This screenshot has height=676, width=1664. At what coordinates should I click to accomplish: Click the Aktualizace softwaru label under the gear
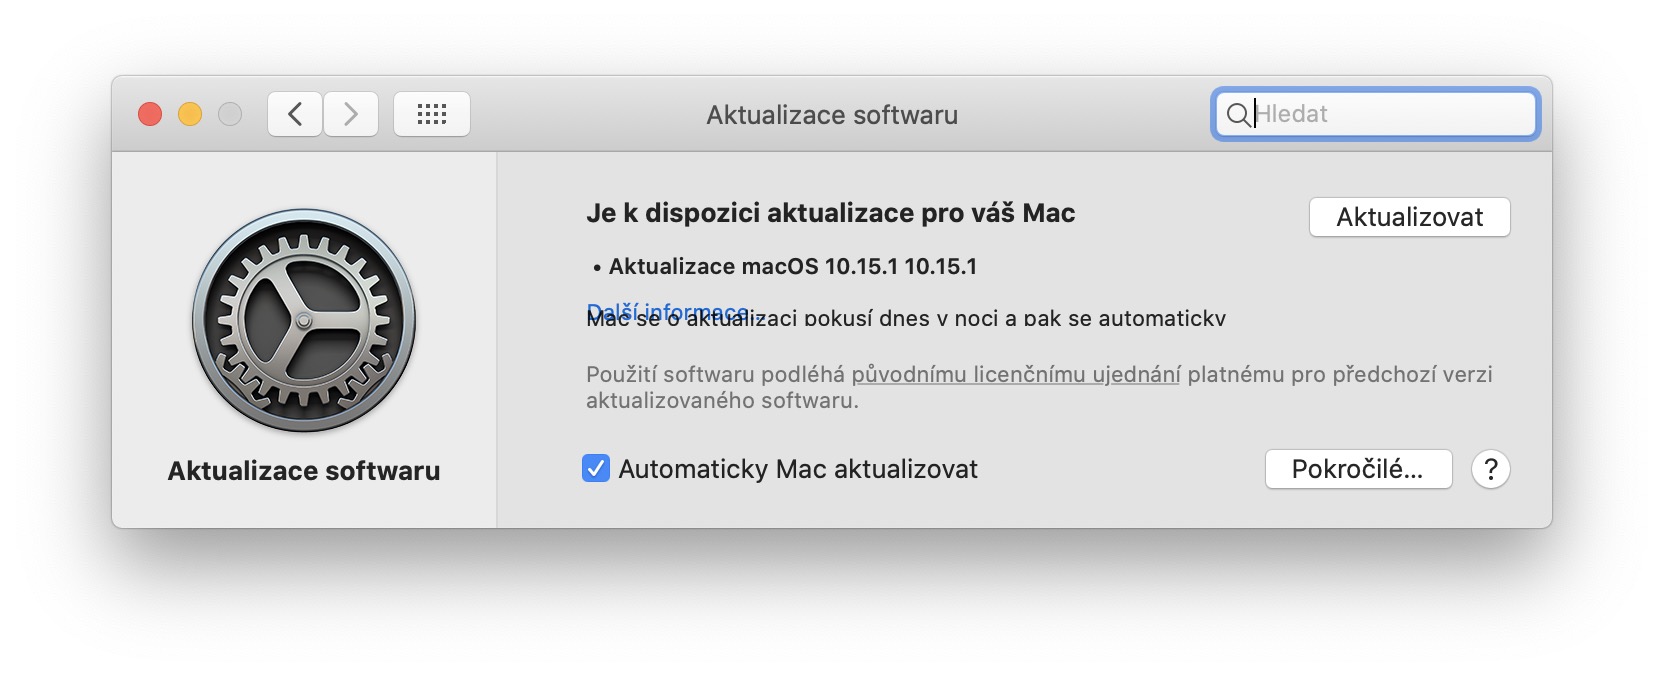304,471
